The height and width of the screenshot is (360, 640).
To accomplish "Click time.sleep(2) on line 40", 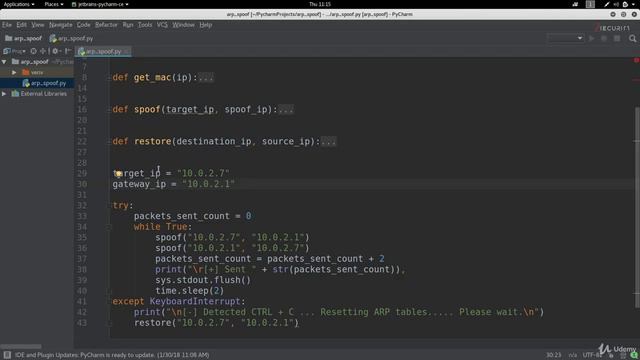I will tap(189, 291).
